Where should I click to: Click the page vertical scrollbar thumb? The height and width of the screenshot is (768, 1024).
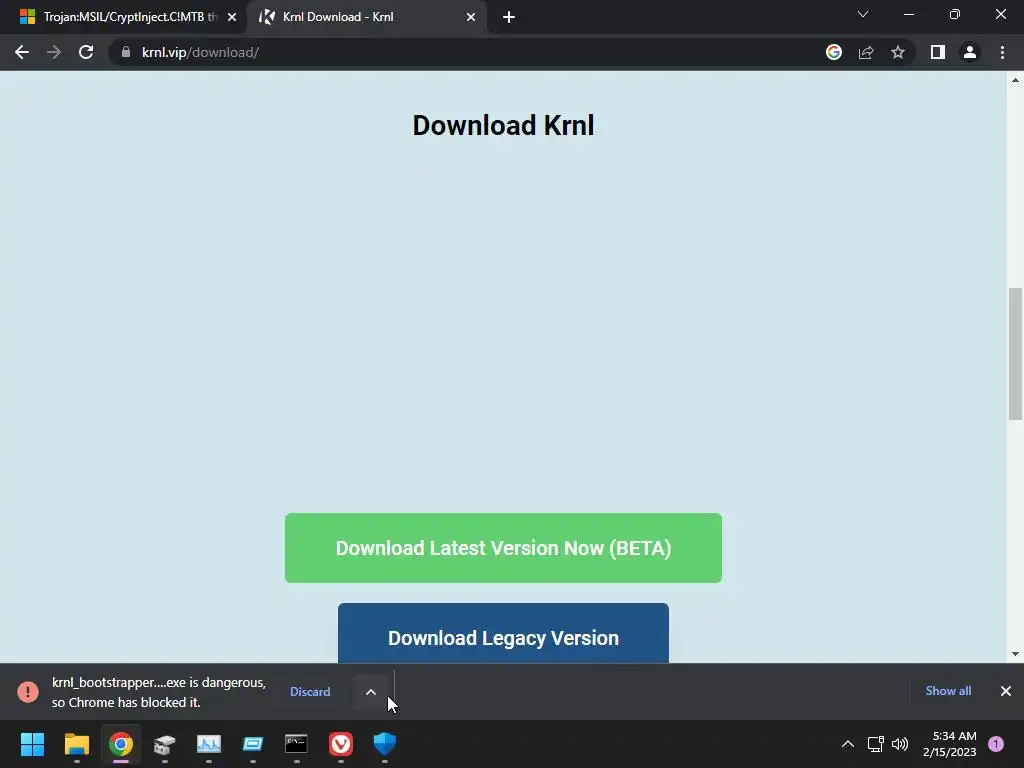(x=1015, y=353)
